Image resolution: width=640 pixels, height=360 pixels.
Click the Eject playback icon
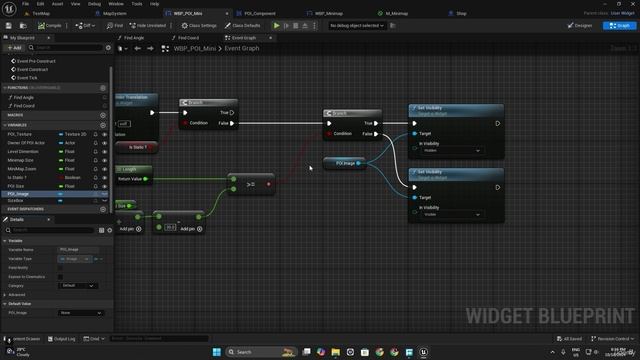304,26
